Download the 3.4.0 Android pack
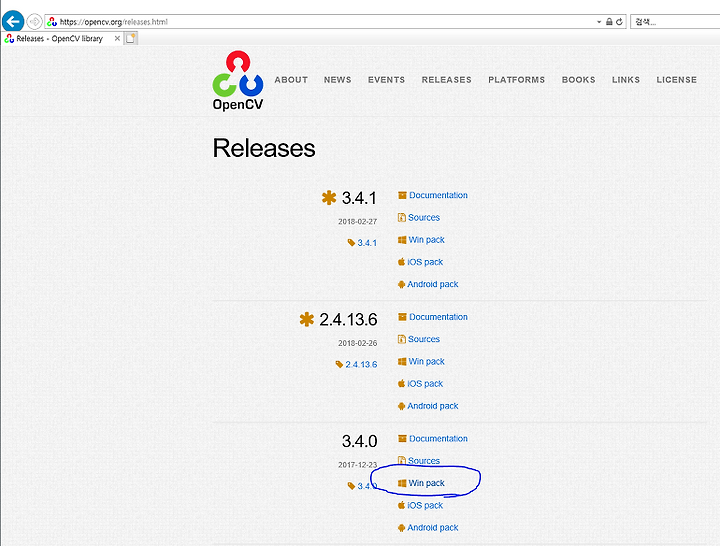720x546 pixels. [433, 528]
